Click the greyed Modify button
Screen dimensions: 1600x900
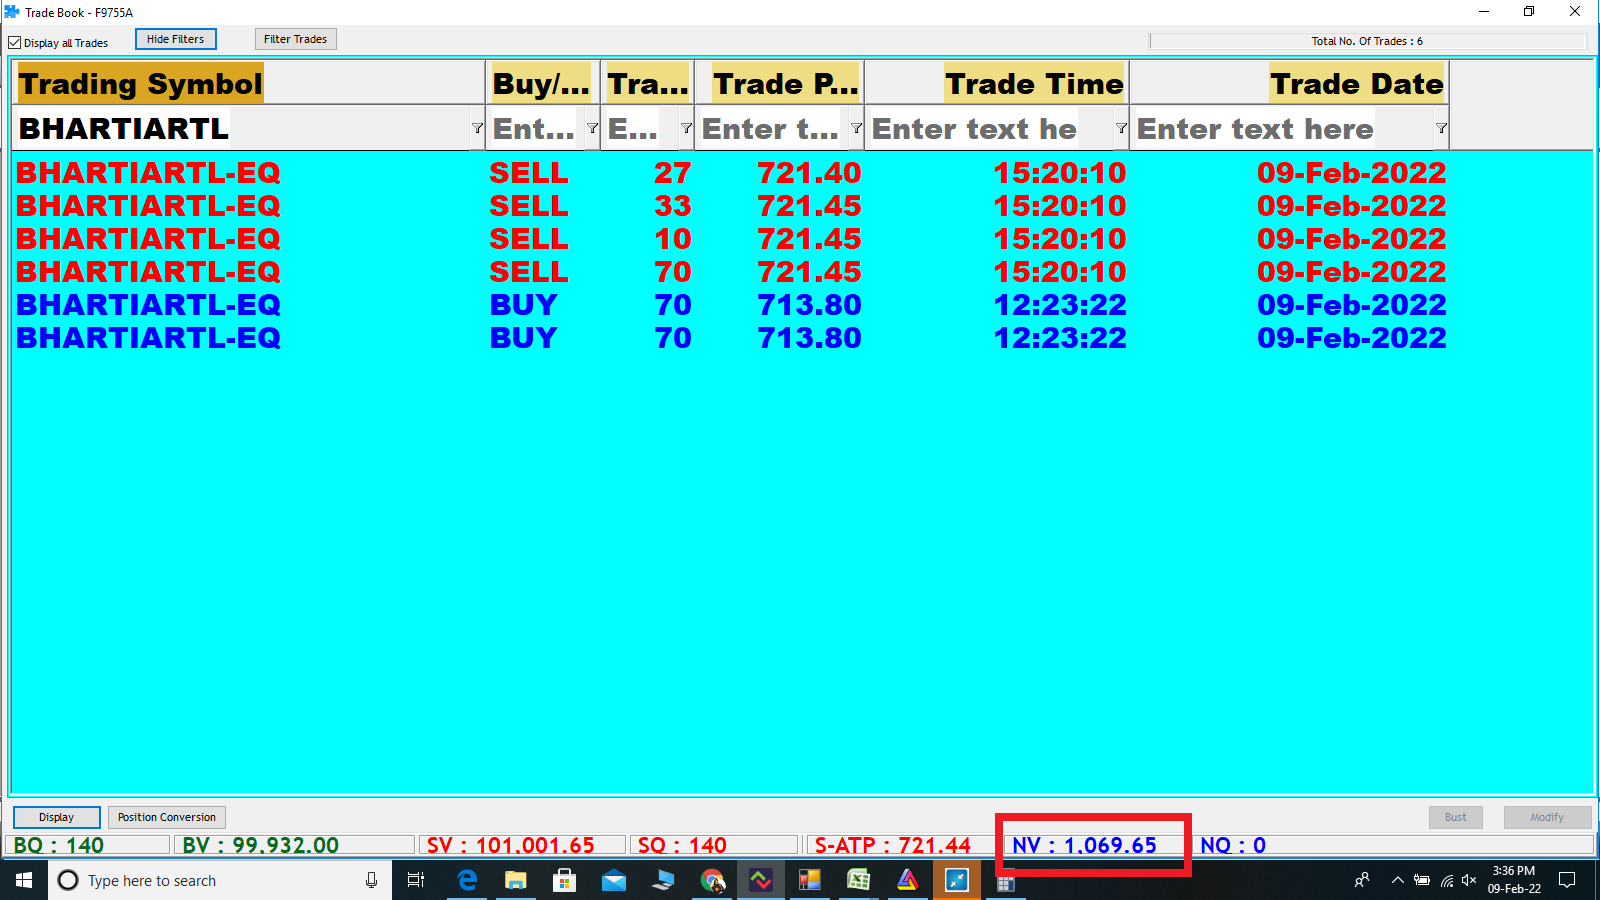1547,817
